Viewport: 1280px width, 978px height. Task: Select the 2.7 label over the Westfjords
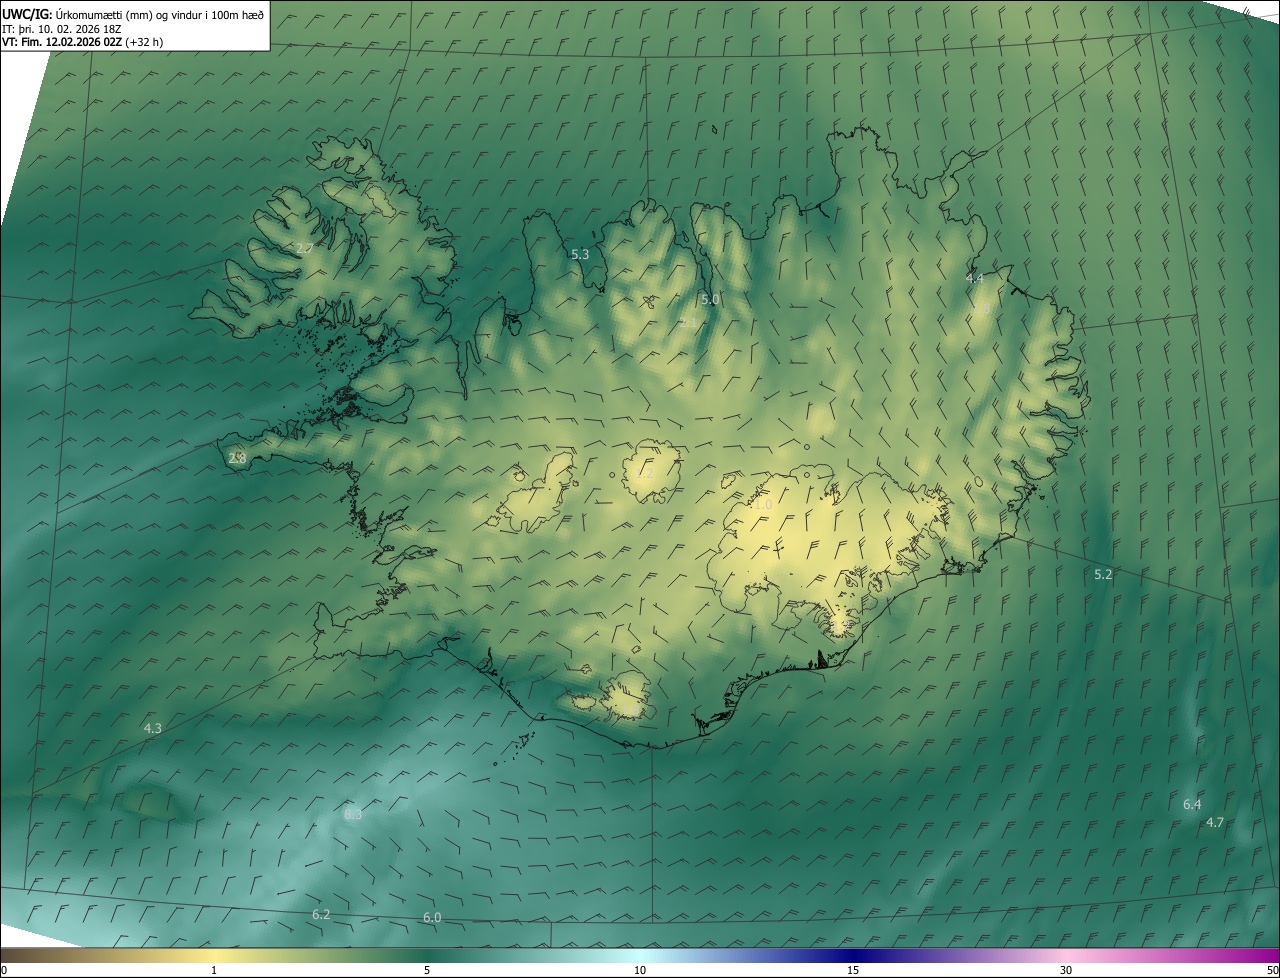point(305,247)
